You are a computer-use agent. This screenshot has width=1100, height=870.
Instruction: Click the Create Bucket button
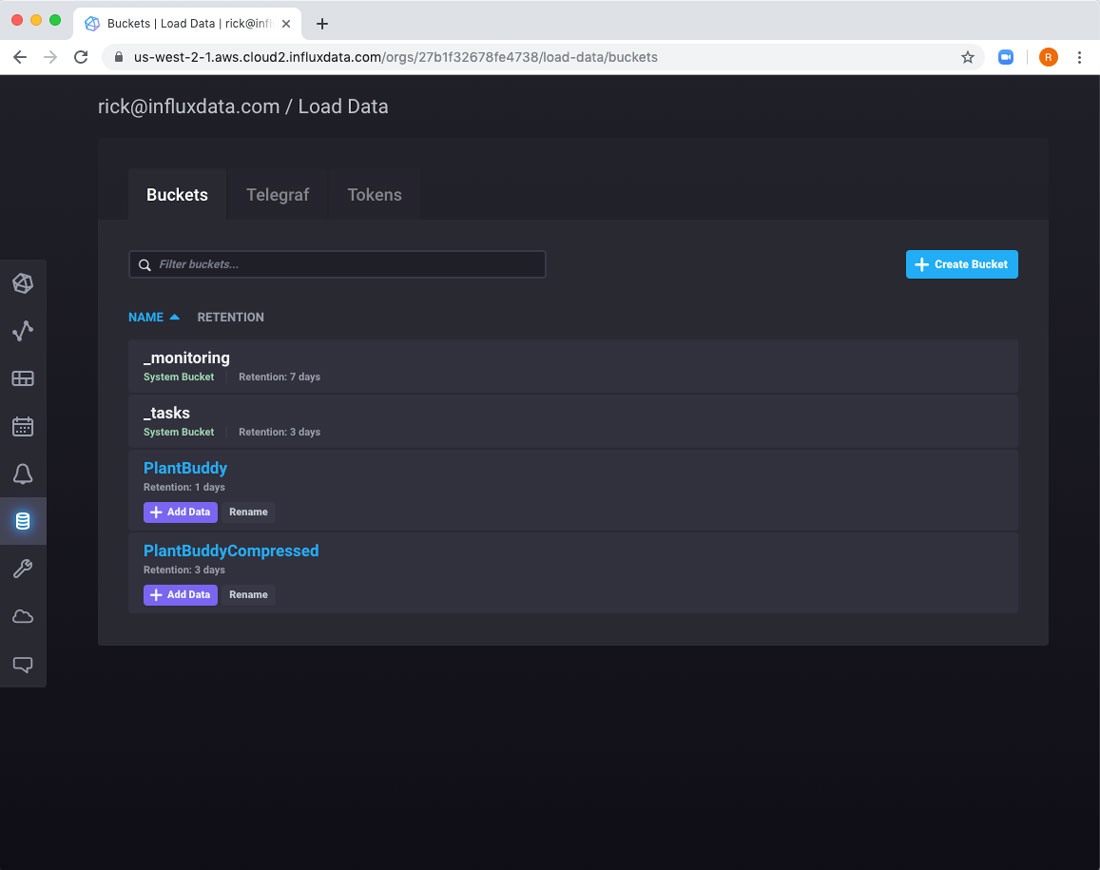(961, 264)
